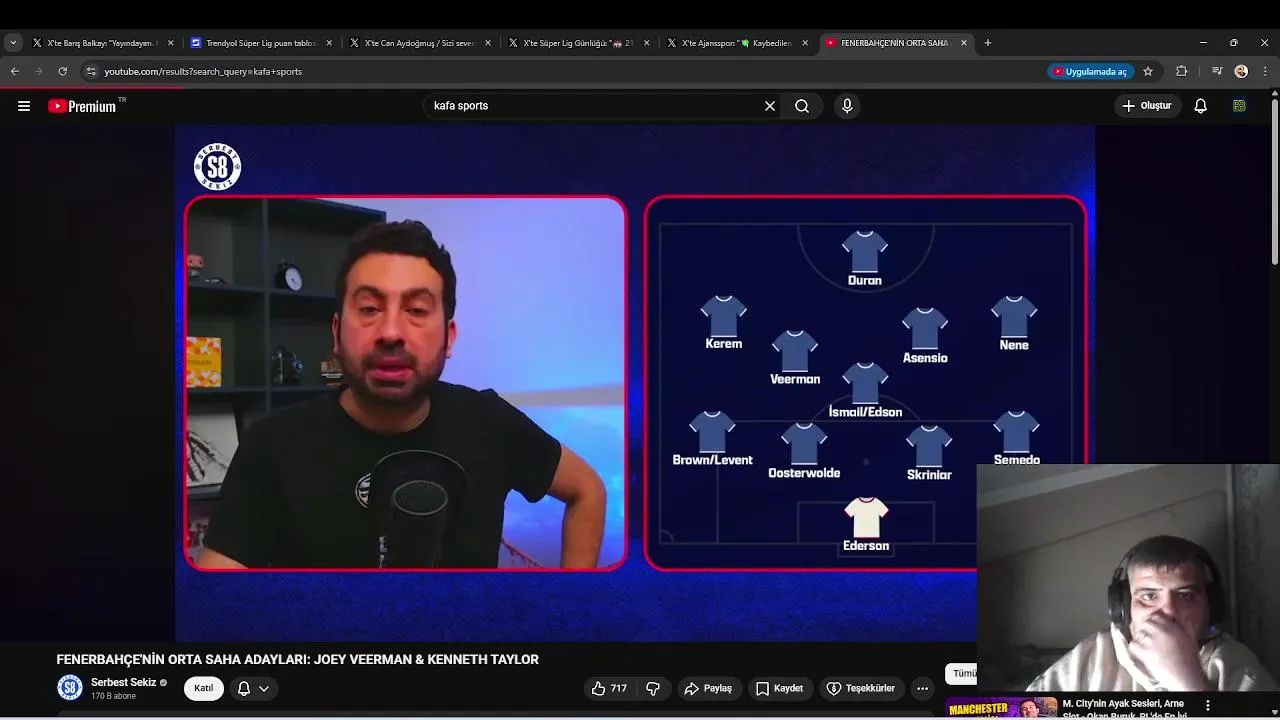This screenshot has width=1280, height=720.
Task: Bookmark this page with the star
Action: pos(1148,71)
